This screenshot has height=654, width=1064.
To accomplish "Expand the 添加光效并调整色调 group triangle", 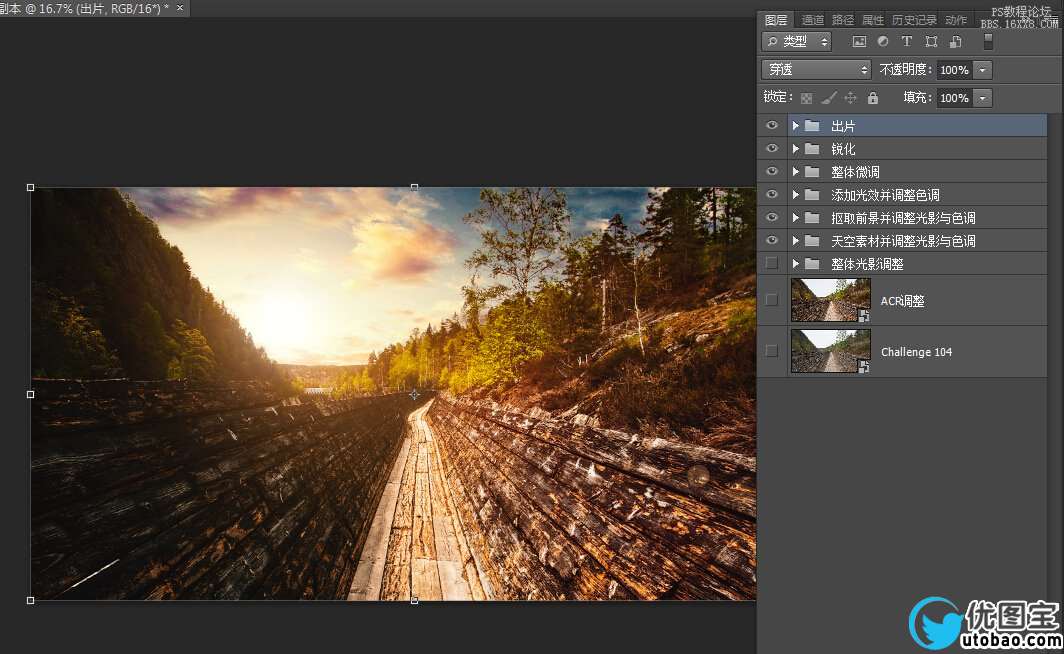I will click(x=795, y=195).
